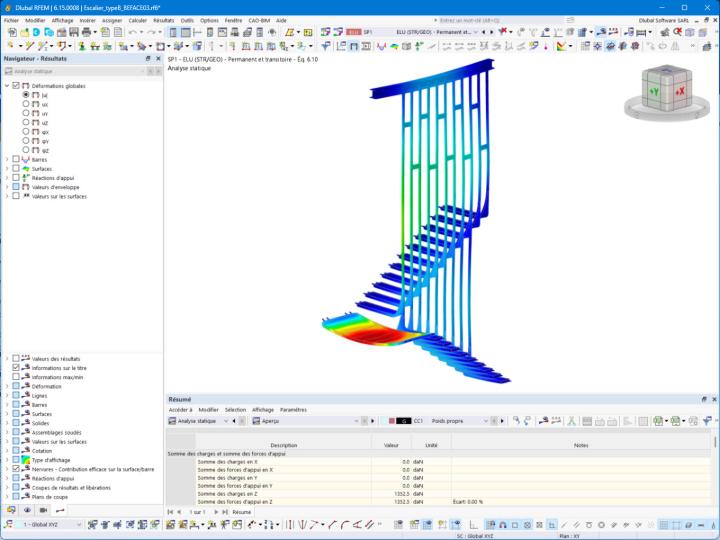Click the Excel export icon in Résumé toolbar

tap(658, 421)
